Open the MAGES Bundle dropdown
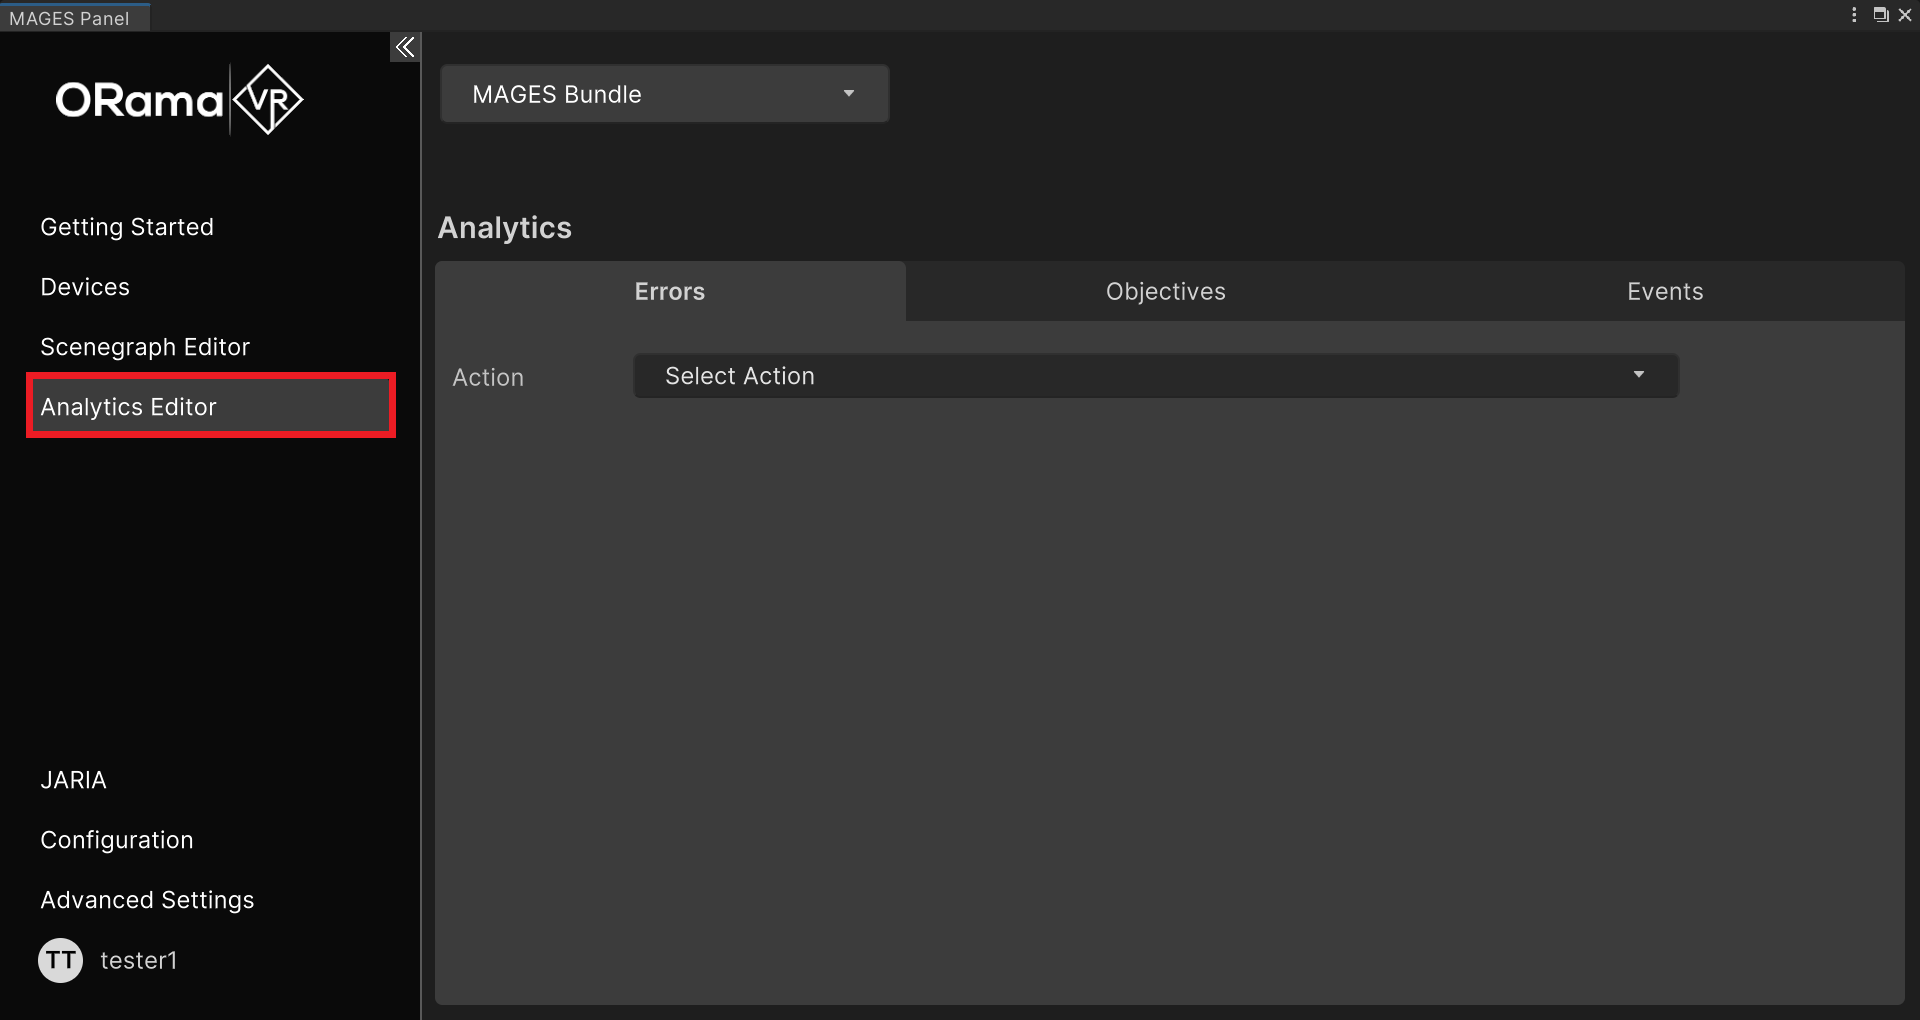 coord(663,93)
